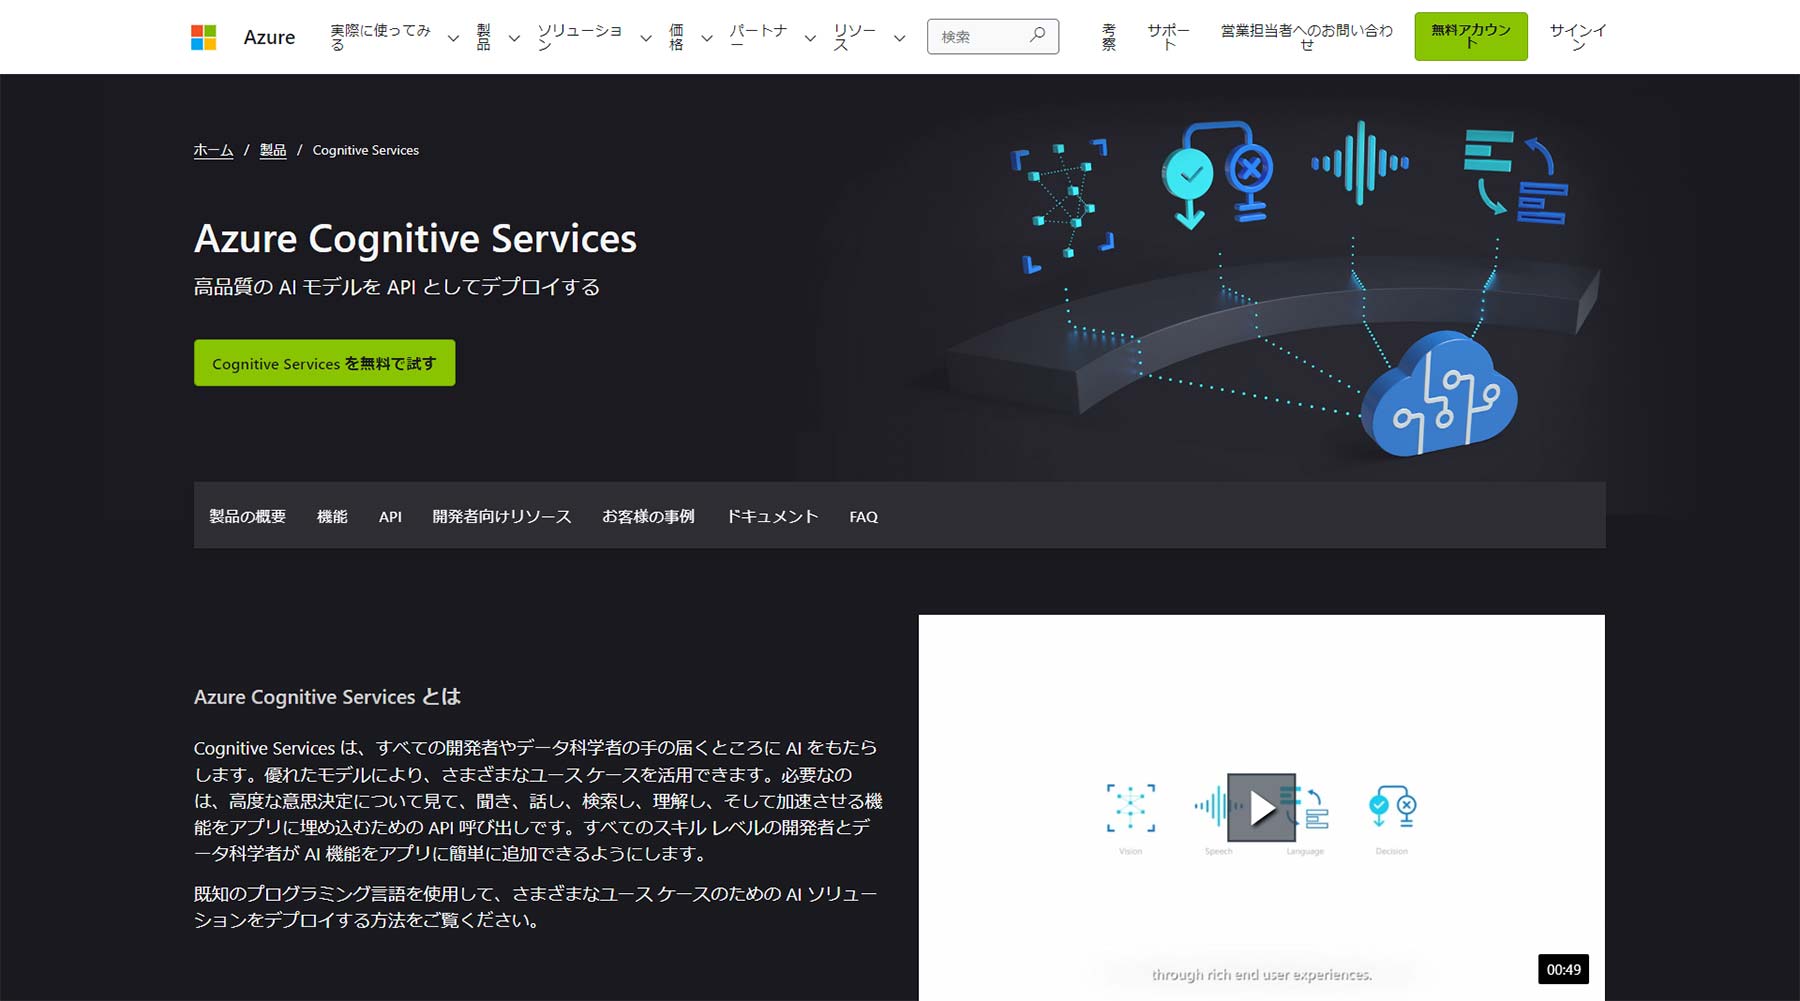The image size is (1800, 1001).
Task: Click the Microsoft logo icon
Action: pos(203,37)
